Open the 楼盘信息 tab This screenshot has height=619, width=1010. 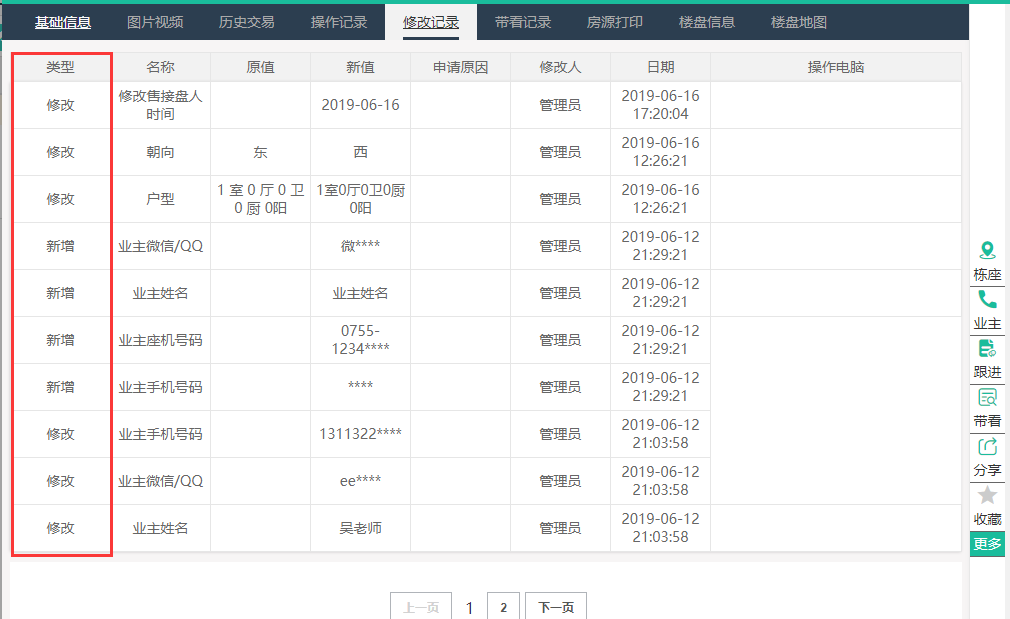click(707, 22)
